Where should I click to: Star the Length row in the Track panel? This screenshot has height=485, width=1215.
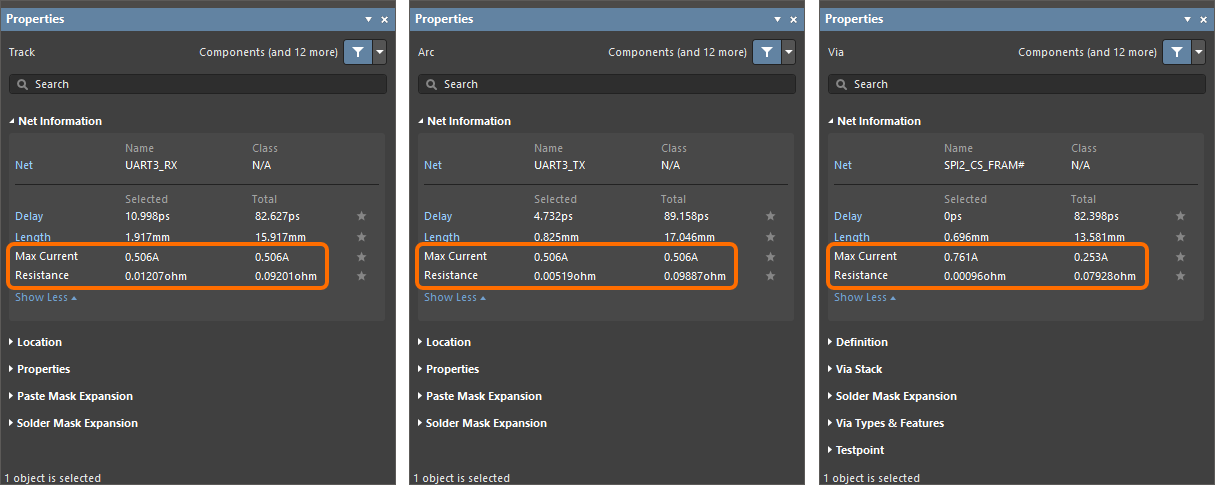pos(361,237)
